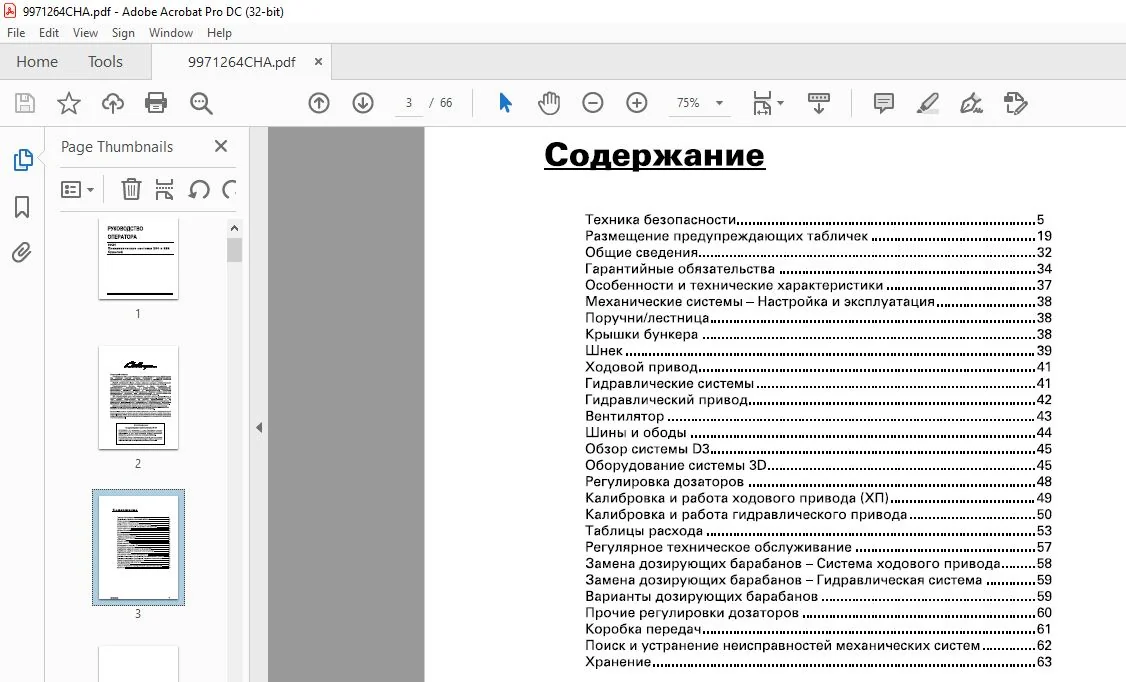Open contents entry Гарантийные обязательства

[x=818, y=269]
